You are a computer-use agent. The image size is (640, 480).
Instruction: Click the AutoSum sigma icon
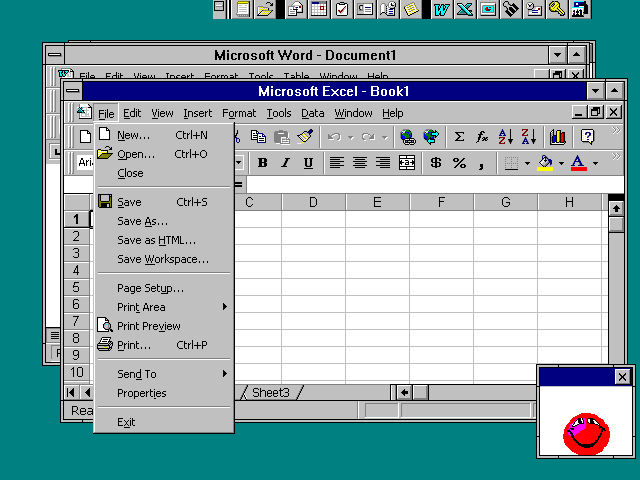click(x=459, y=137)
